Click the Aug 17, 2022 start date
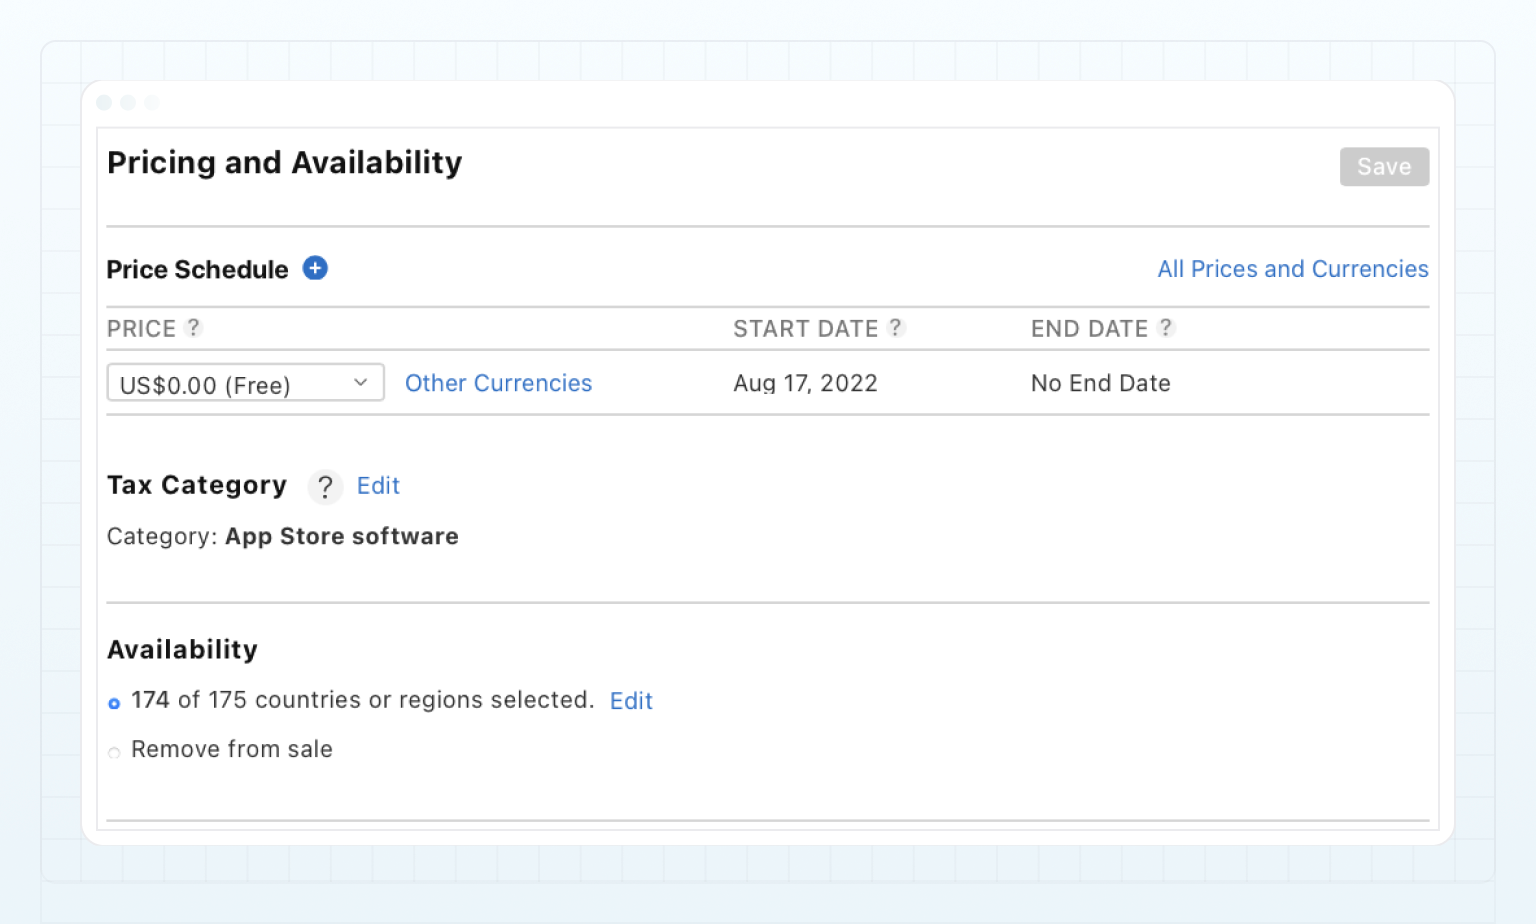Screen dimensions: 1536x924 click(805, 383)
